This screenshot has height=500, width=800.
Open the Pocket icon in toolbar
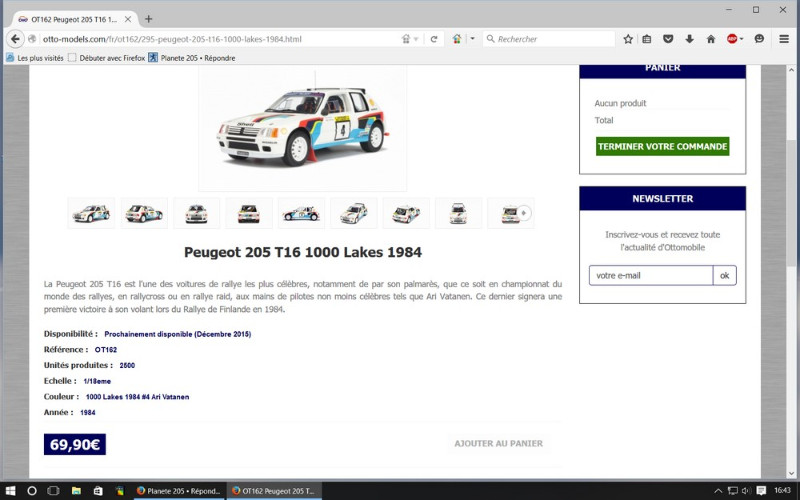click(668, 39)
